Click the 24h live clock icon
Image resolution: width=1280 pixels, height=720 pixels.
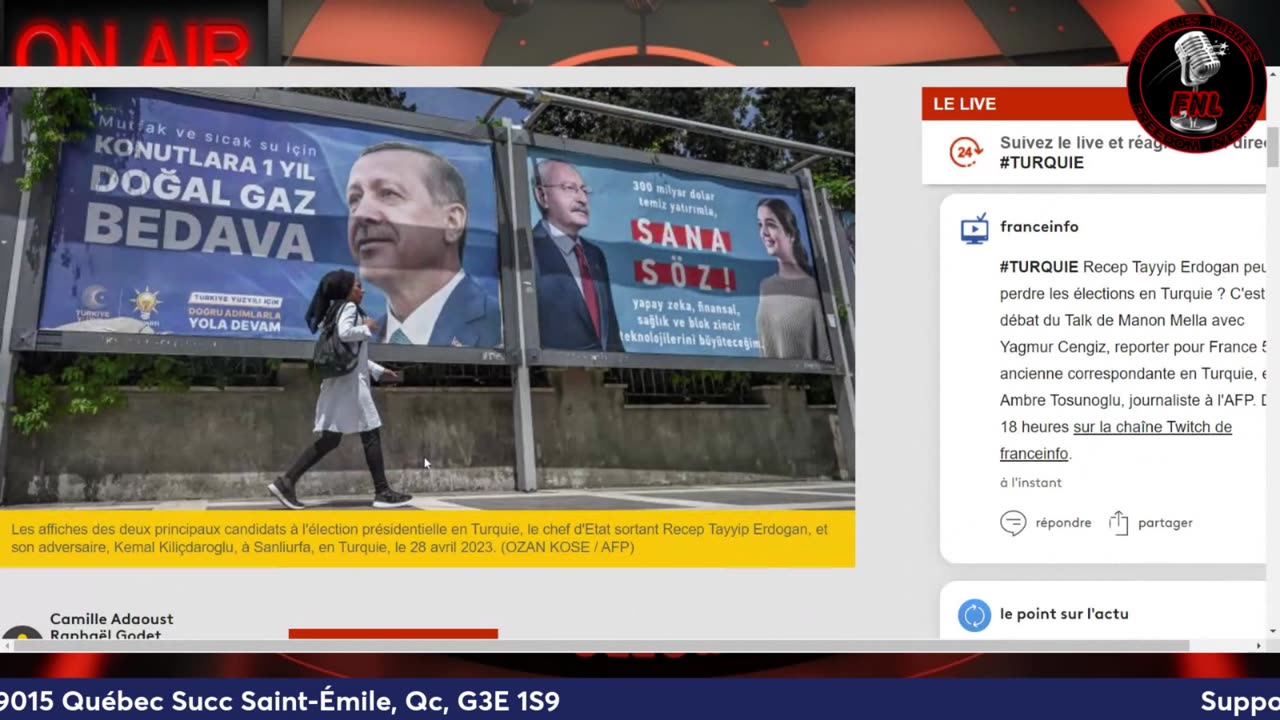pos(966,152)
